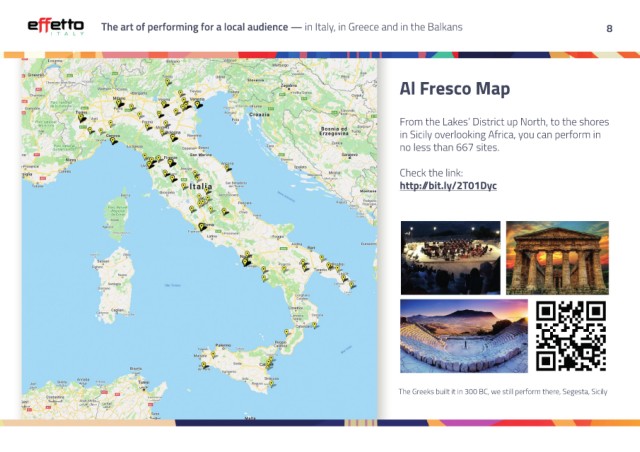Select the Greek temple photo
The image size is (640, 452).
(557, 257)
